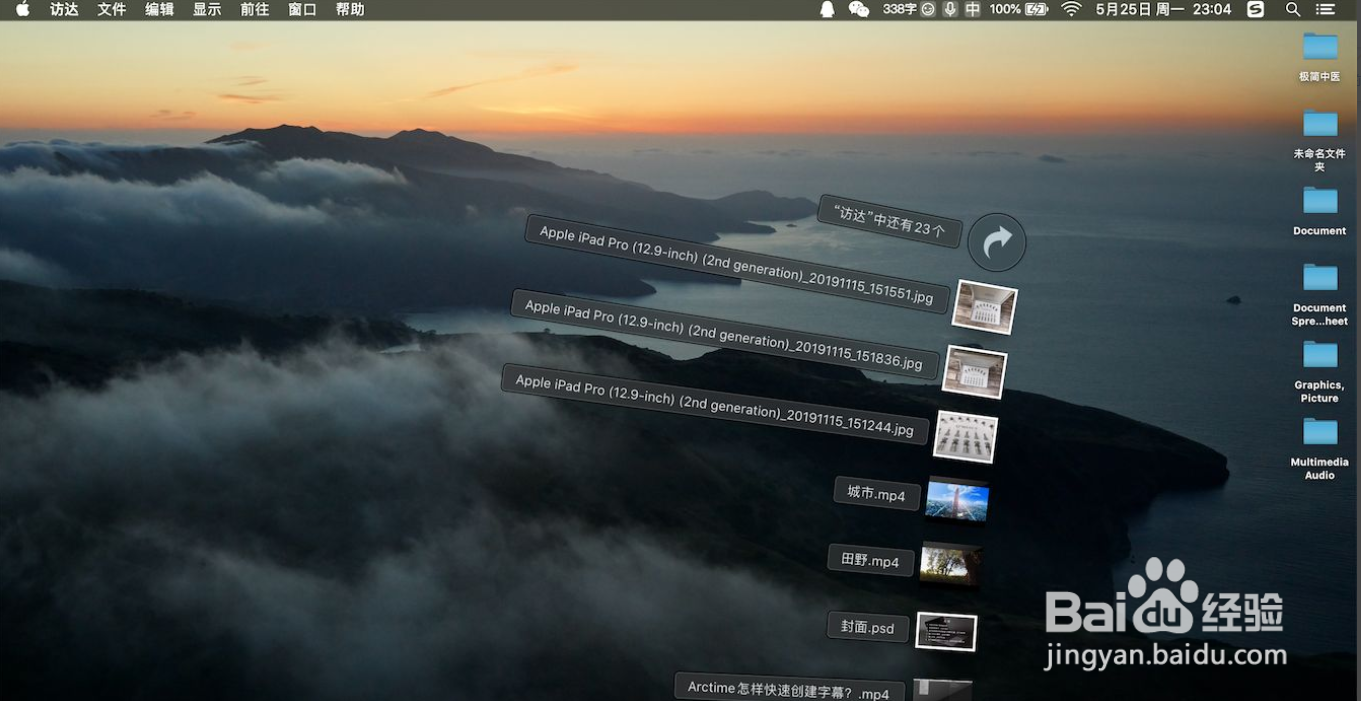Open the 编辑 menu

click(159, 9)
